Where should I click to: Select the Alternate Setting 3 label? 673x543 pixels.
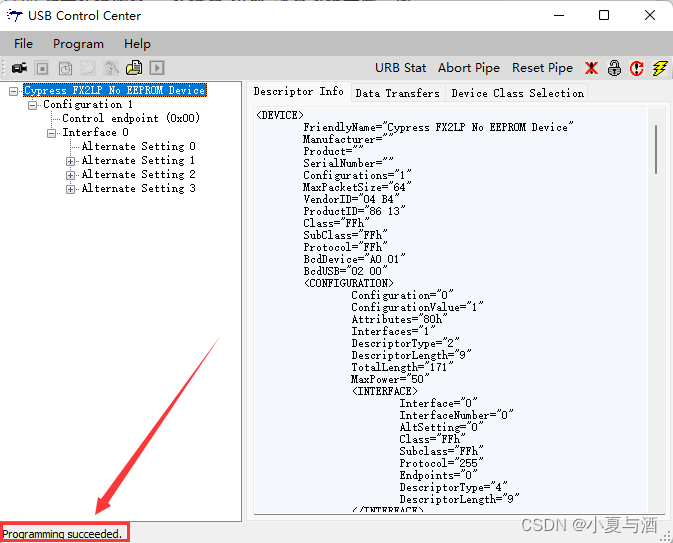(x=138, y=188)
